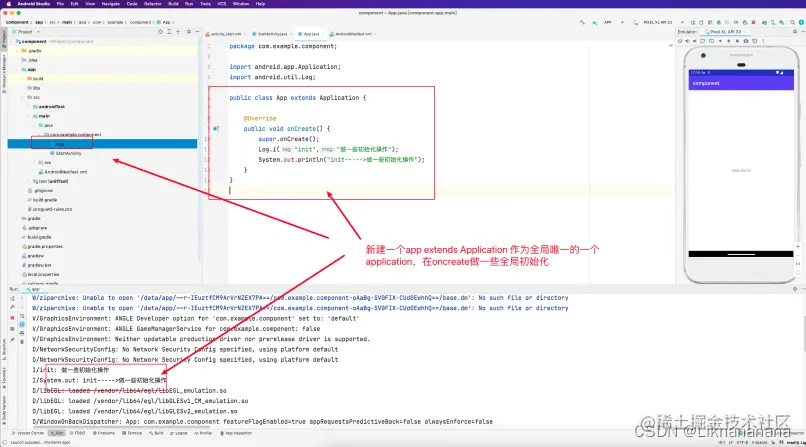
Task: Click Collapse All icon in Project panel
Action: pos(178,32)
